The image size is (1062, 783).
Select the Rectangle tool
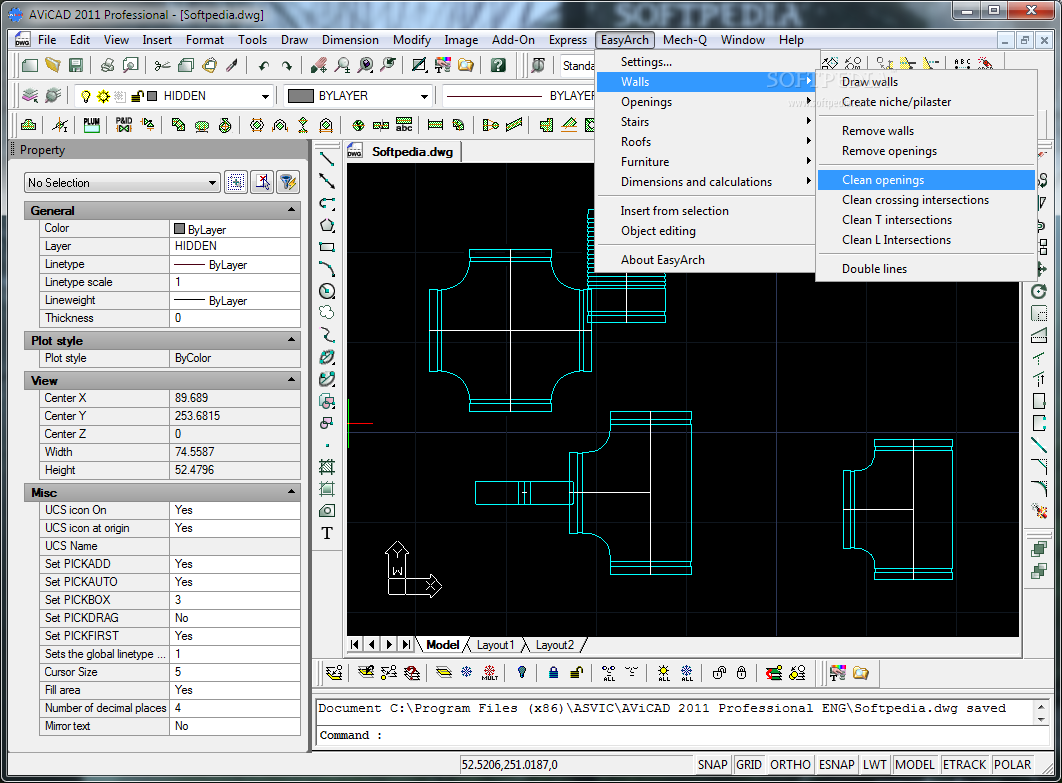tap(327, 247)
